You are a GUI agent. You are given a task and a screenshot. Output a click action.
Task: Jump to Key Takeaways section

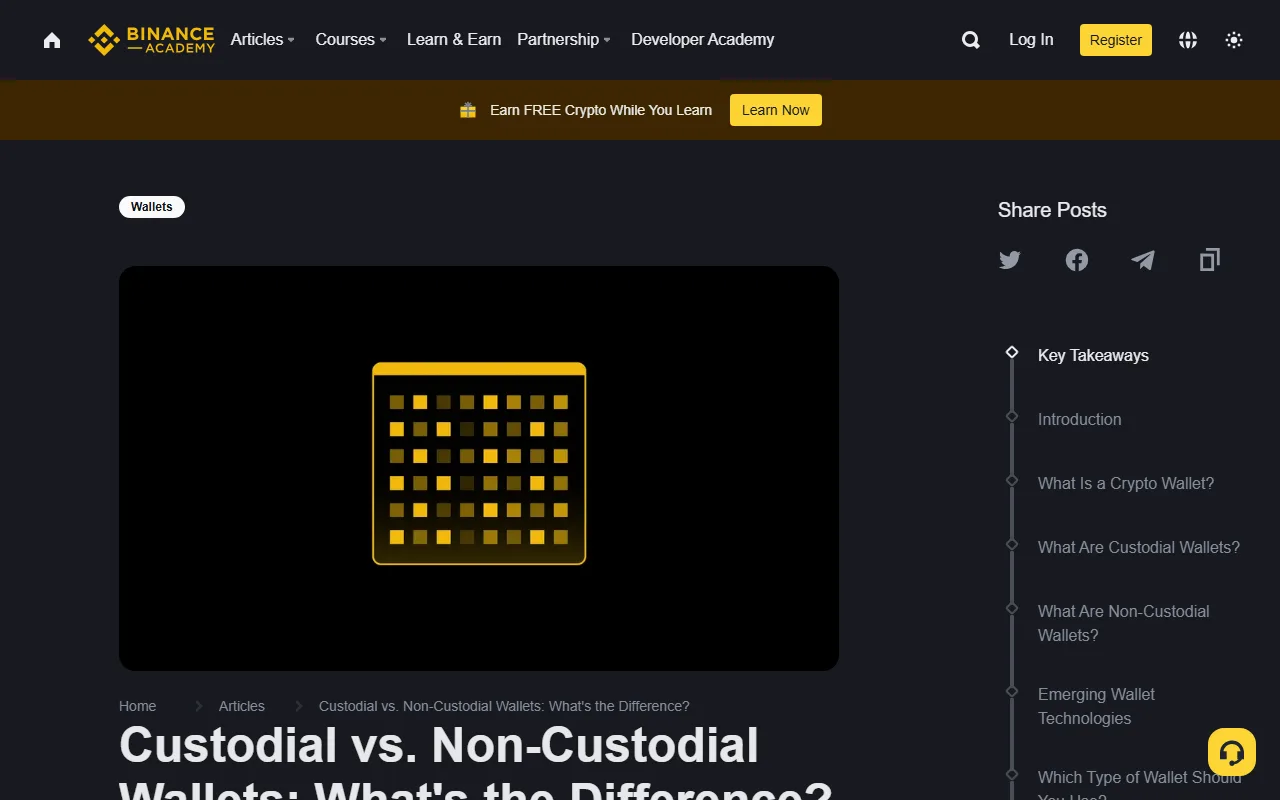click(1093, 355)
